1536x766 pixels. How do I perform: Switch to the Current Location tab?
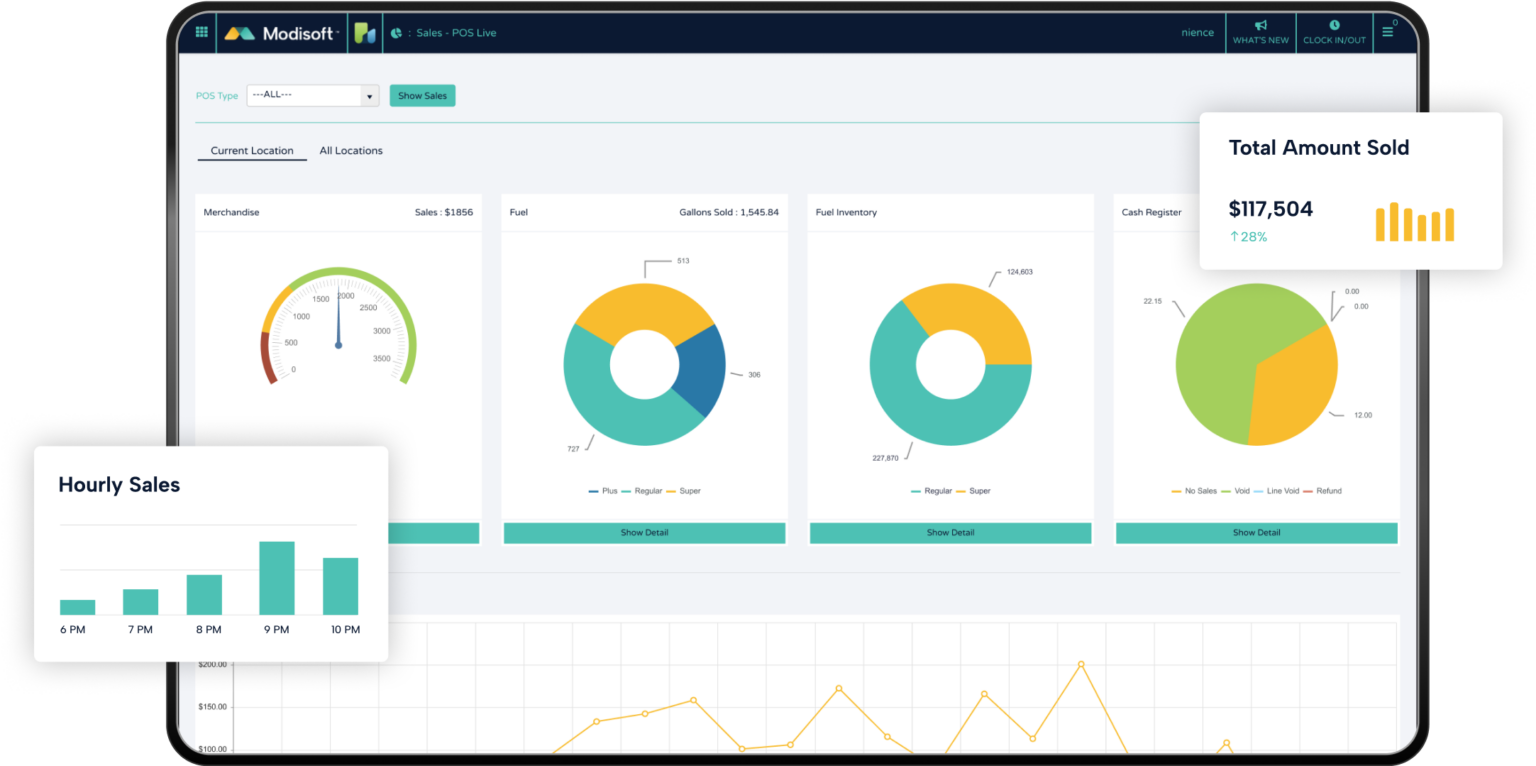(252, 151)
